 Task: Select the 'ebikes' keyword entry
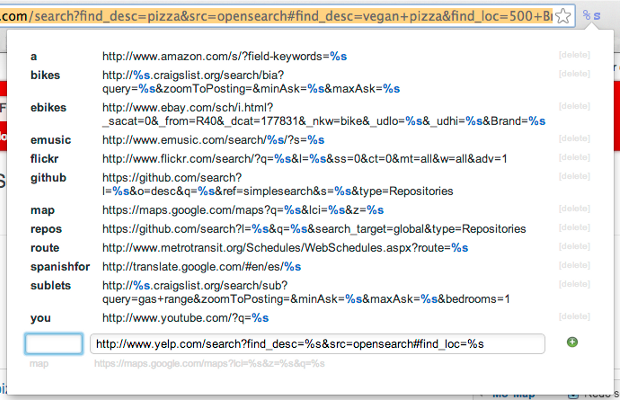tap(48, 108)
